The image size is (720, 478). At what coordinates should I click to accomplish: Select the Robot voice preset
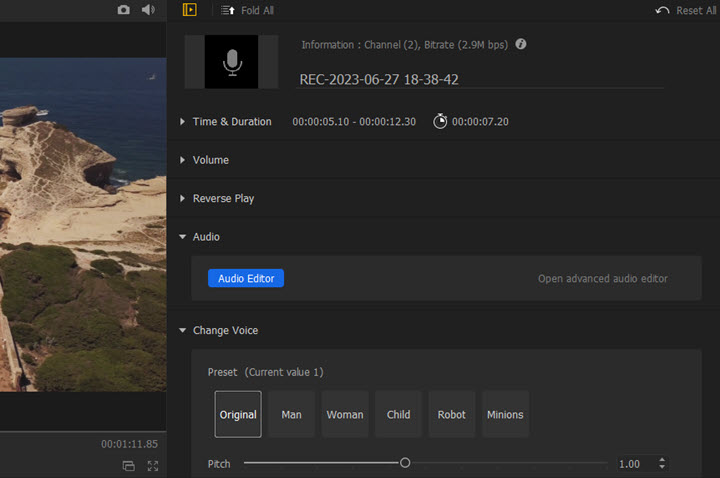coord(451,414)
